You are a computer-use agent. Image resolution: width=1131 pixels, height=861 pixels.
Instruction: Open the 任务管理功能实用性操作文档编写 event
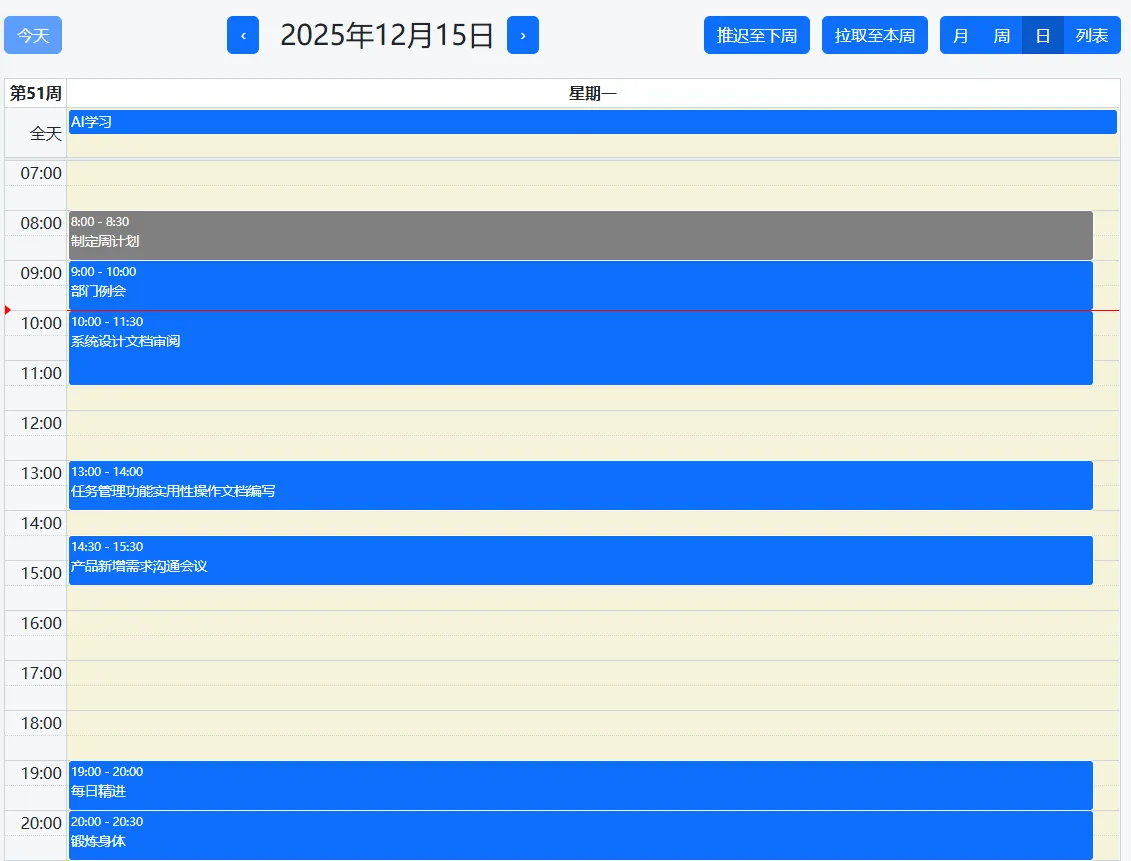pyautogui.click(x=580, y=485)
